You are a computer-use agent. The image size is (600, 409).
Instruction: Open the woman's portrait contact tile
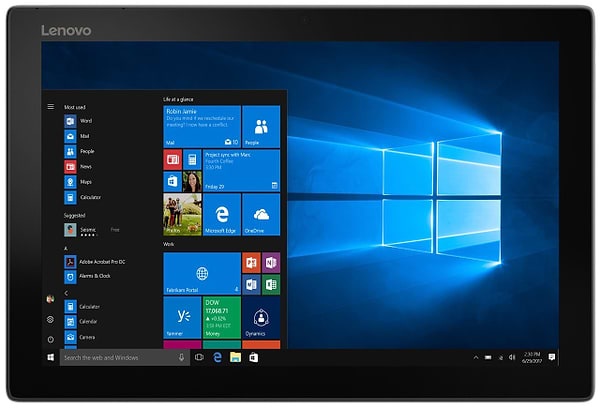(x=192, y=181)
